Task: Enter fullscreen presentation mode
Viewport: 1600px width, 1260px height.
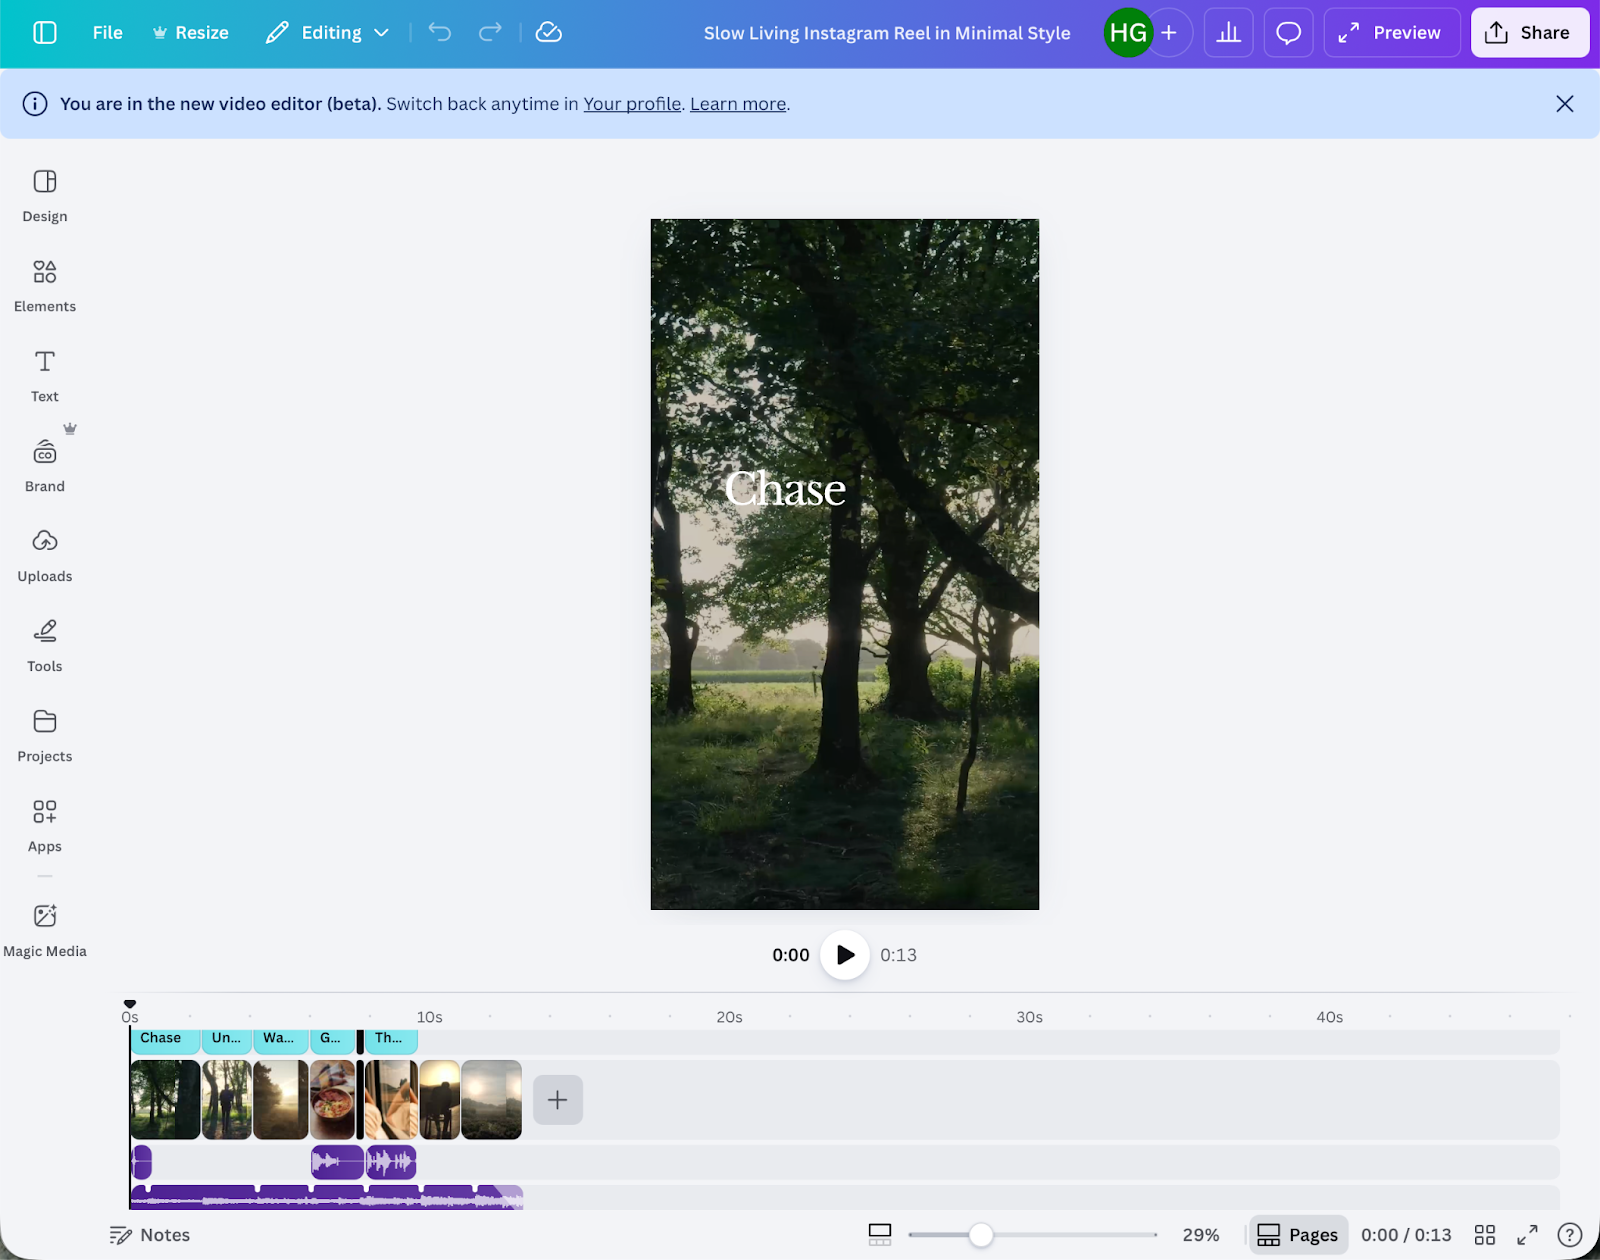Action: pos(1528,1234)
